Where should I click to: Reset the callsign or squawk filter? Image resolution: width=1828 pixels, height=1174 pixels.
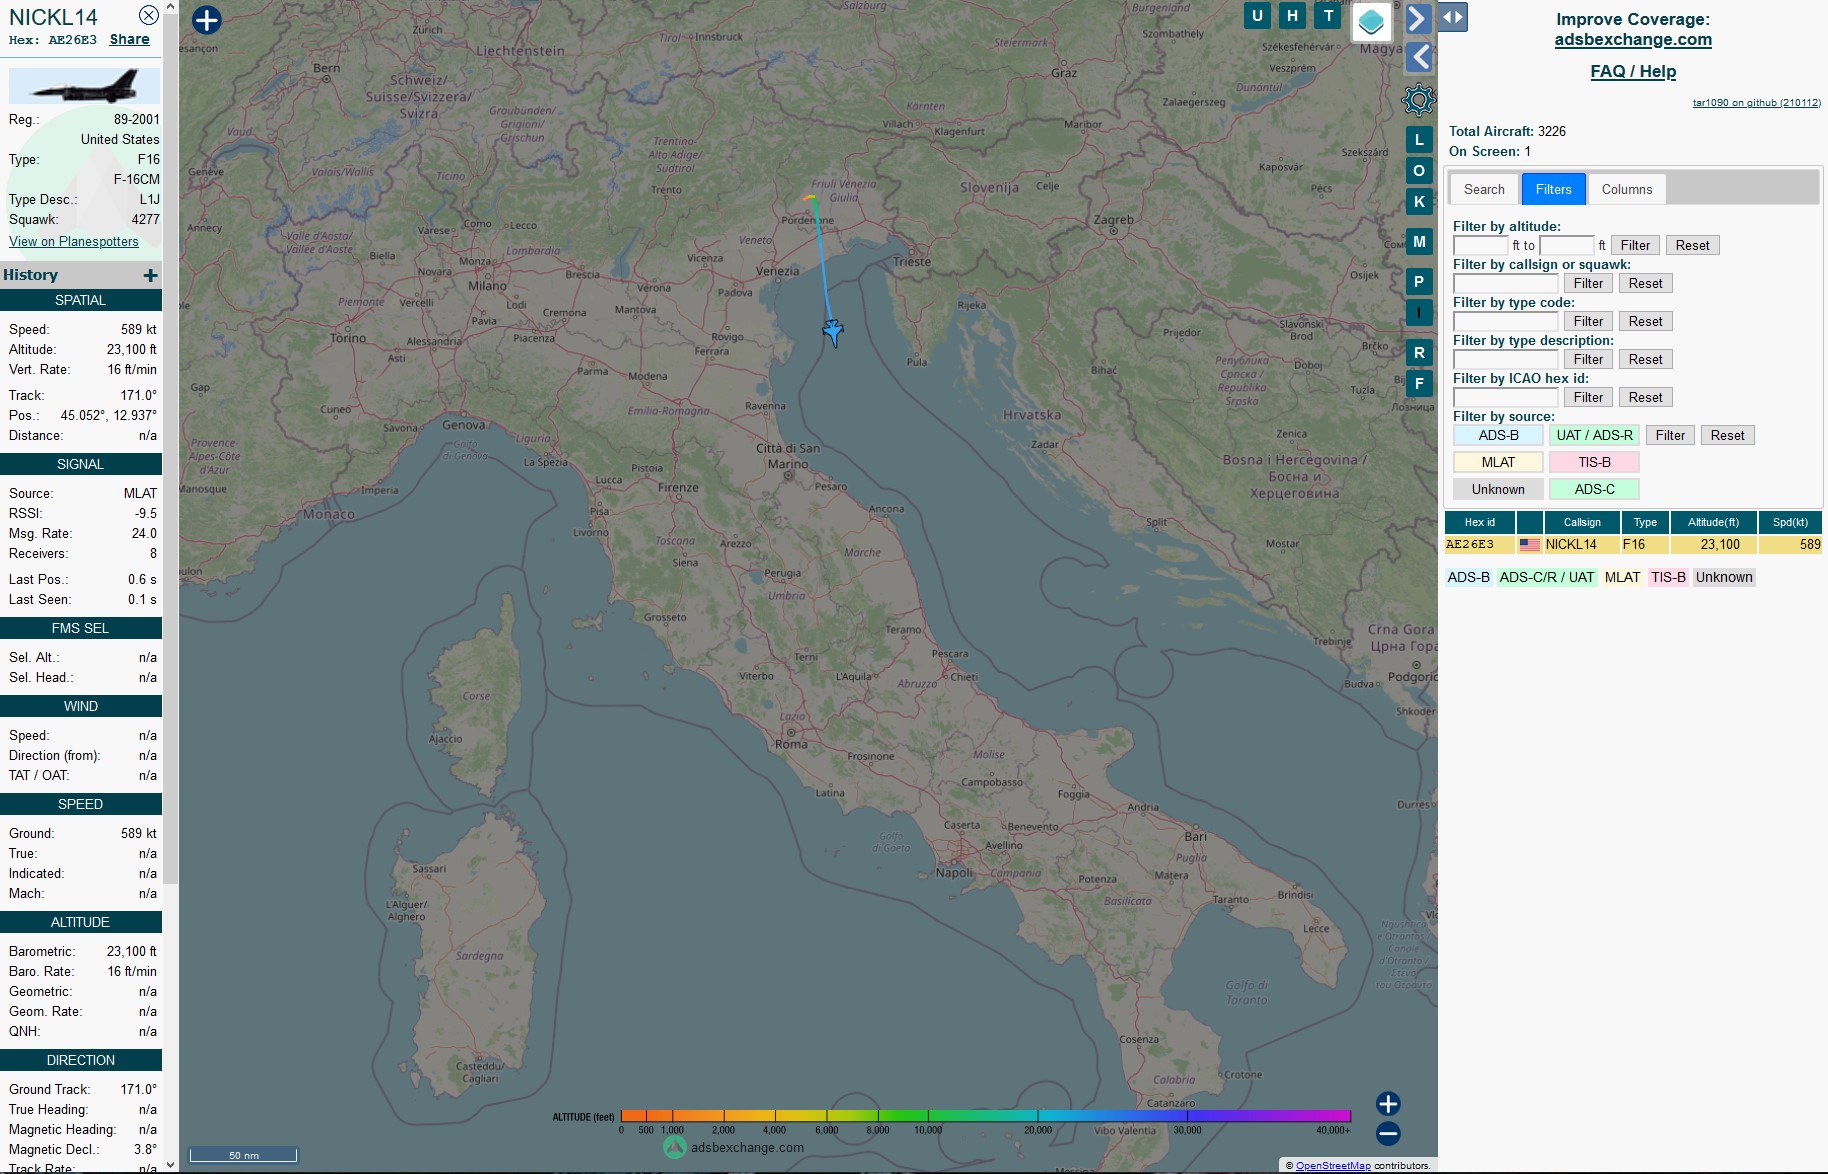pyautogui.click(x=1645, y=283)
